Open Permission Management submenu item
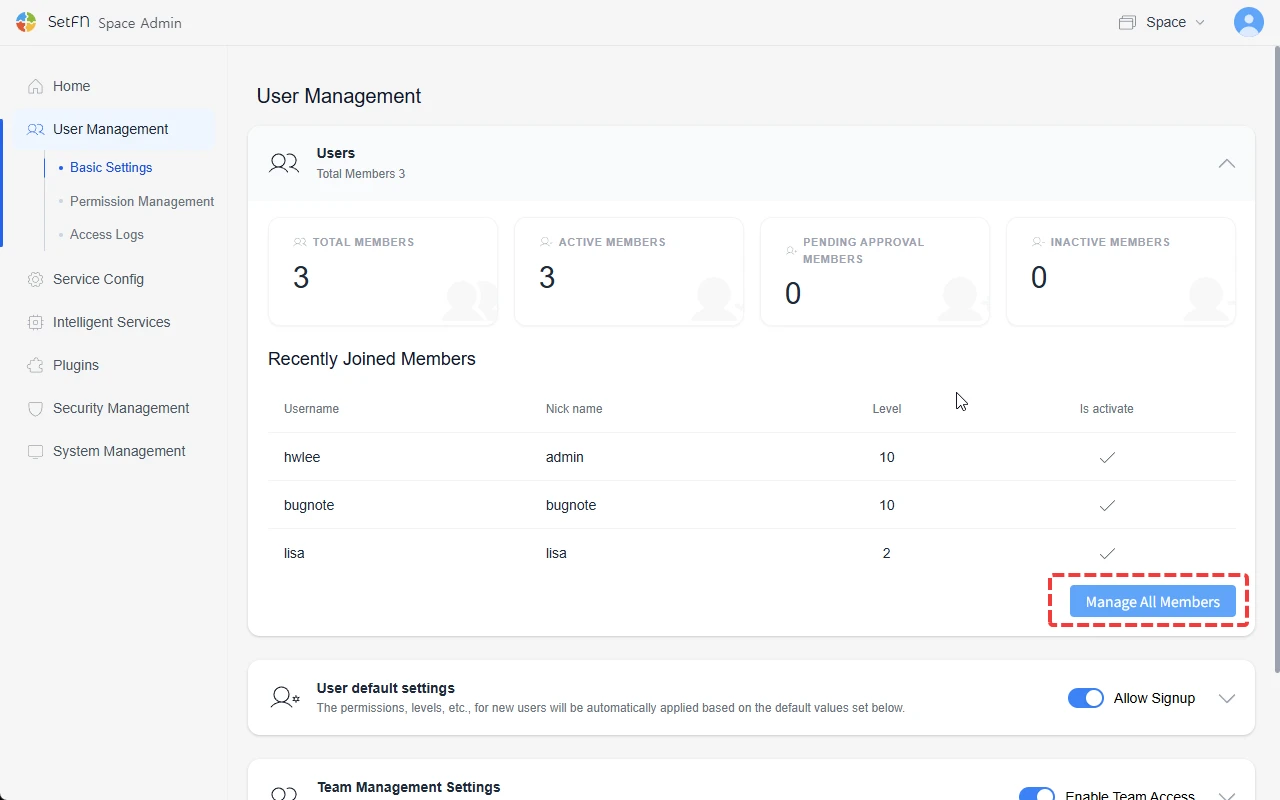This screenshot has width=1280, height=800. coord(142,201)
